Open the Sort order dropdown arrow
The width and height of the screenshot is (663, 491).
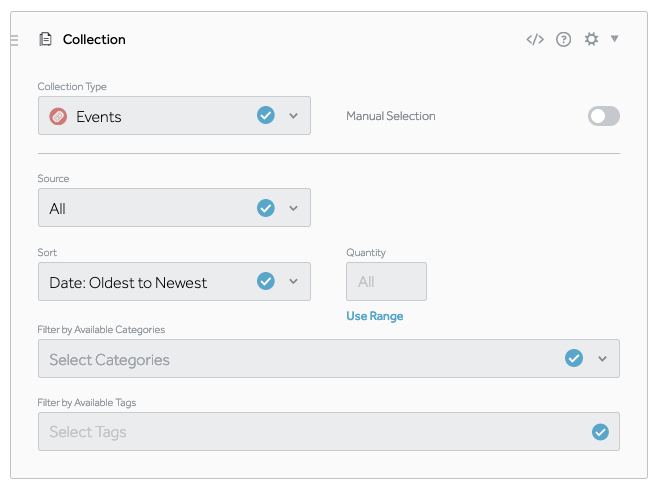pos(294,281)
